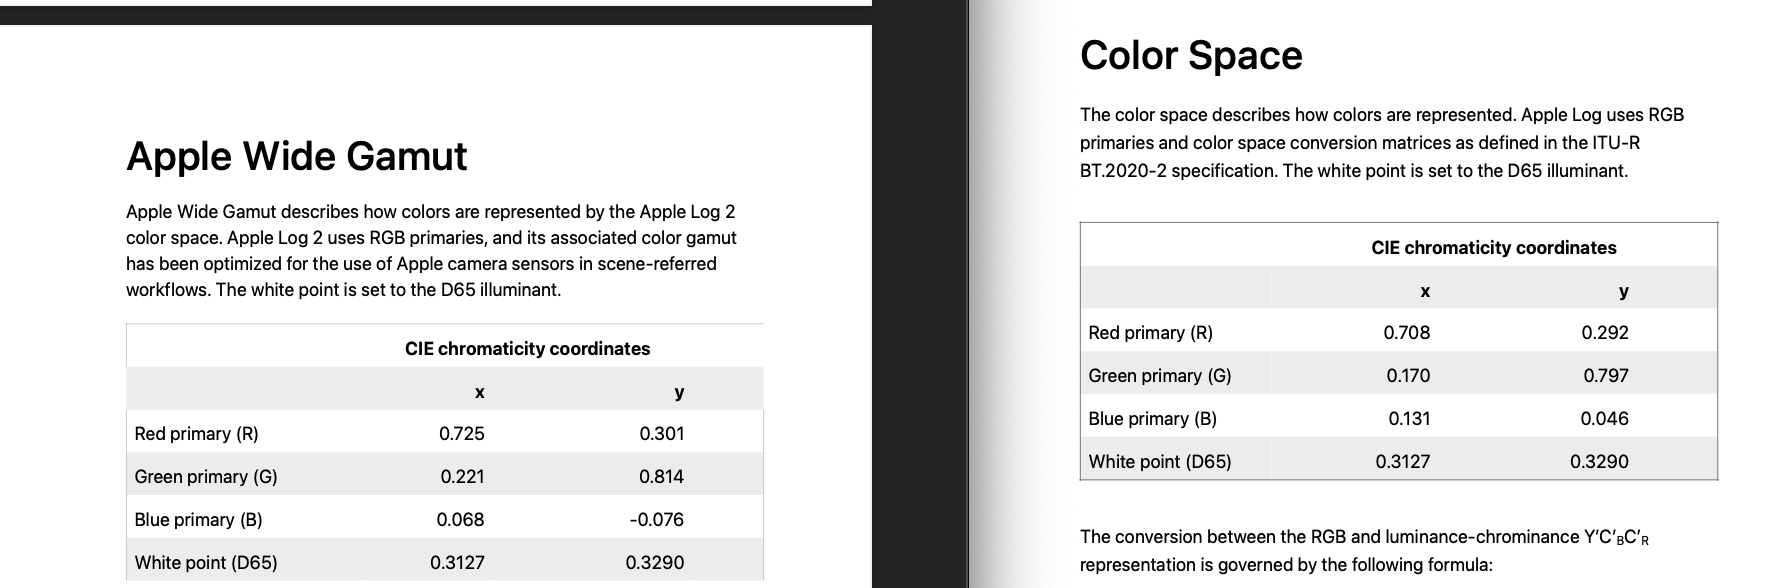1788x588 pixels.
Task: Click "Red primary (R)" in Apple Wide Gamut table
Action: [196, 434]
